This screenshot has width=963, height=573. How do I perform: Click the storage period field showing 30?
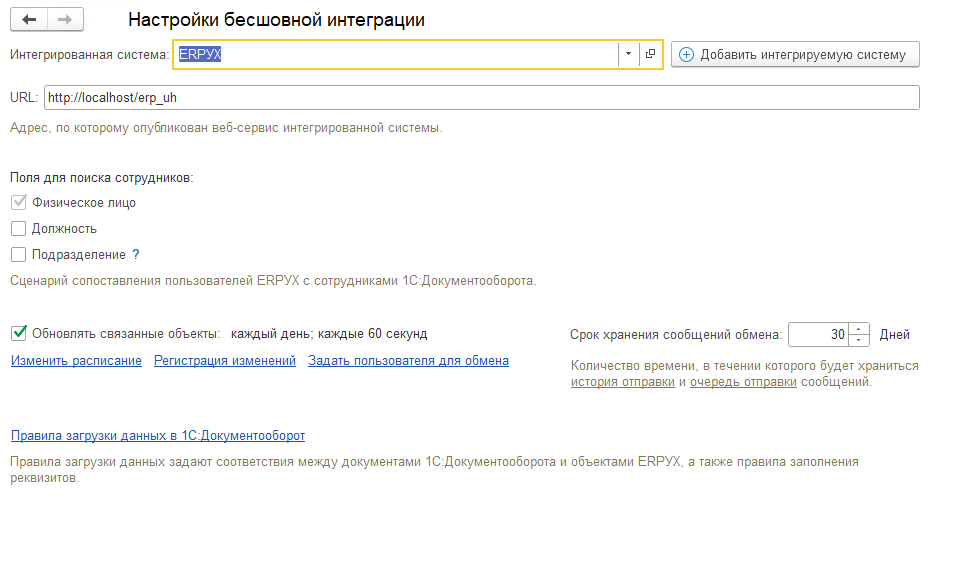[x=818, y=335]
